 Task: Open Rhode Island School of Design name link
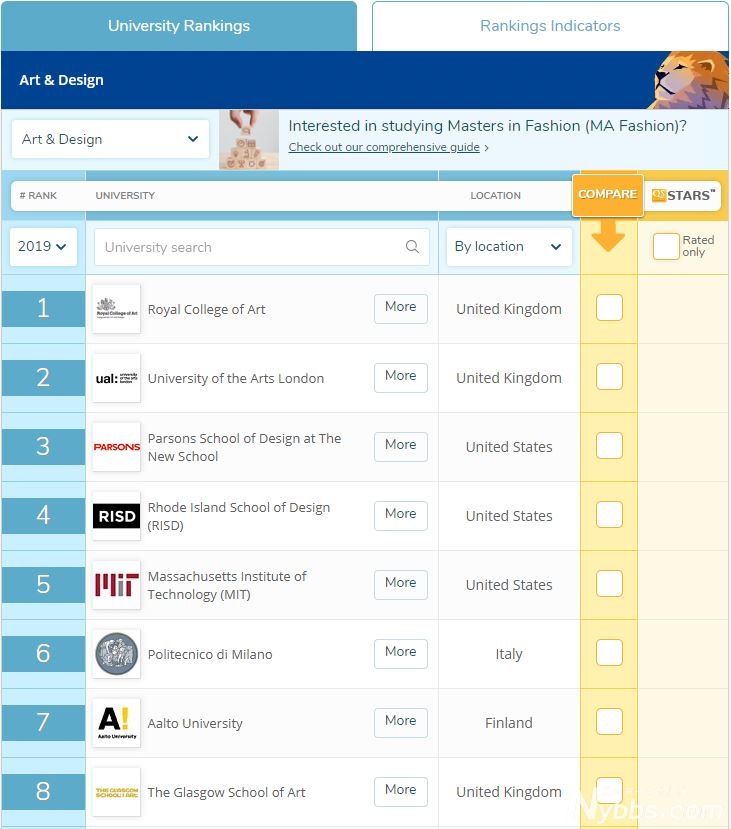[x=239, y=516]
